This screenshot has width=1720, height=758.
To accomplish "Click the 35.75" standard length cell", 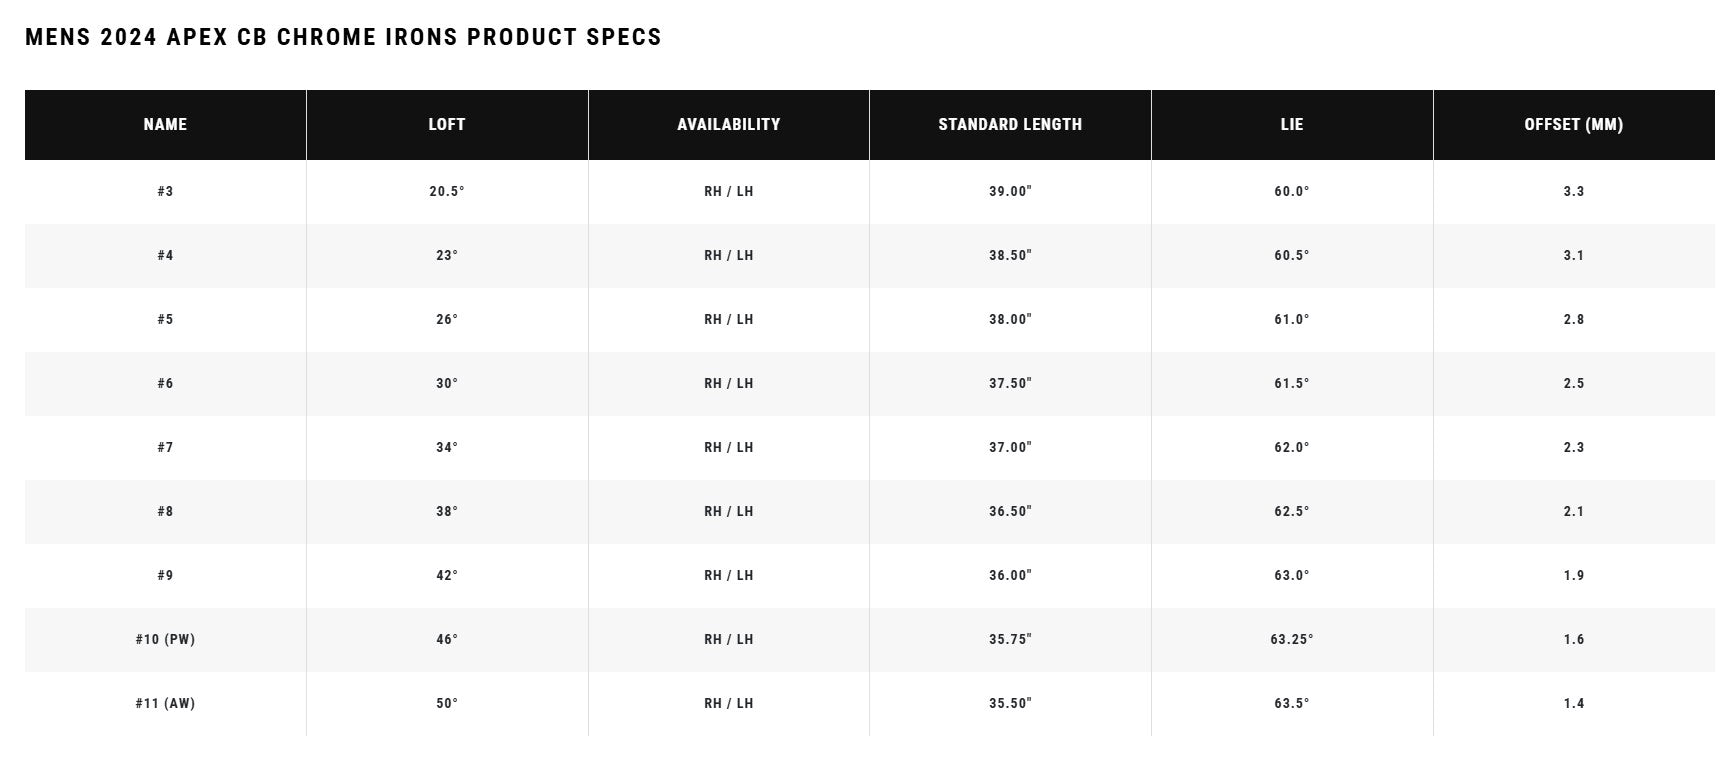I will pyautogui.click(x=1010, y=639).
